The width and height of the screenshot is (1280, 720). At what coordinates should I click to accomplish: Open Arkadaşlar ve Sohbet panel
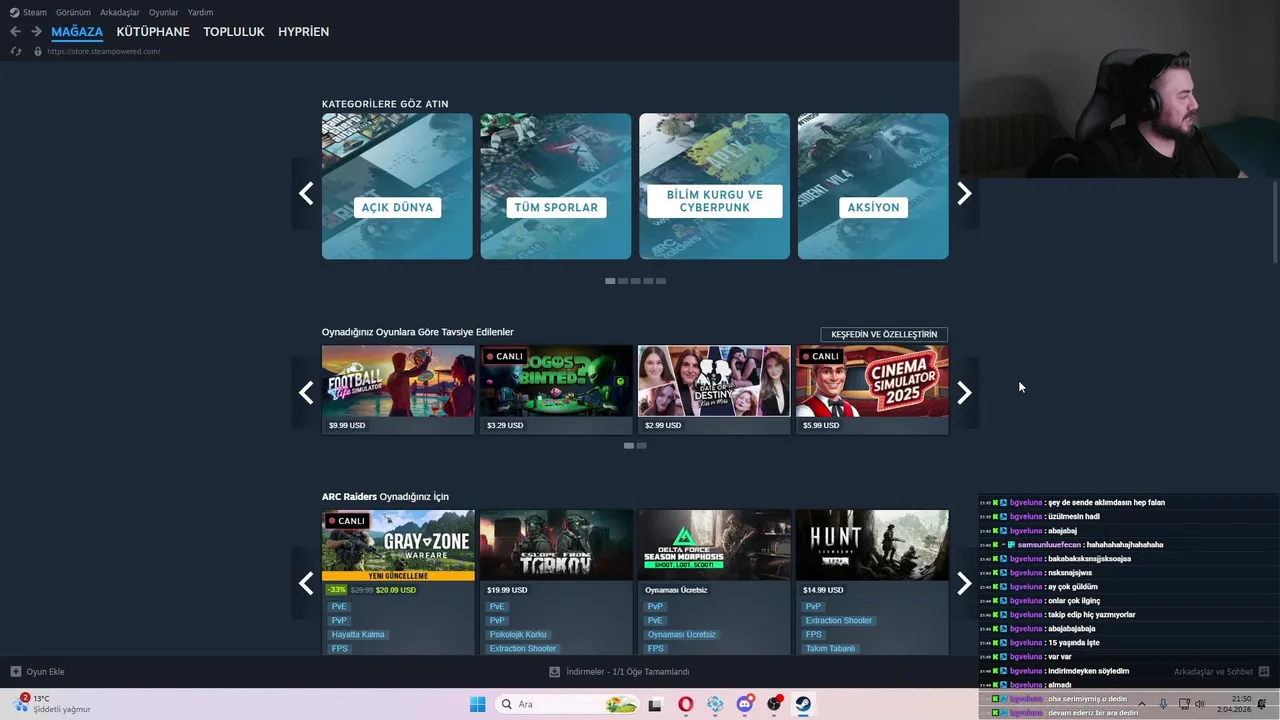[1221, 672]
